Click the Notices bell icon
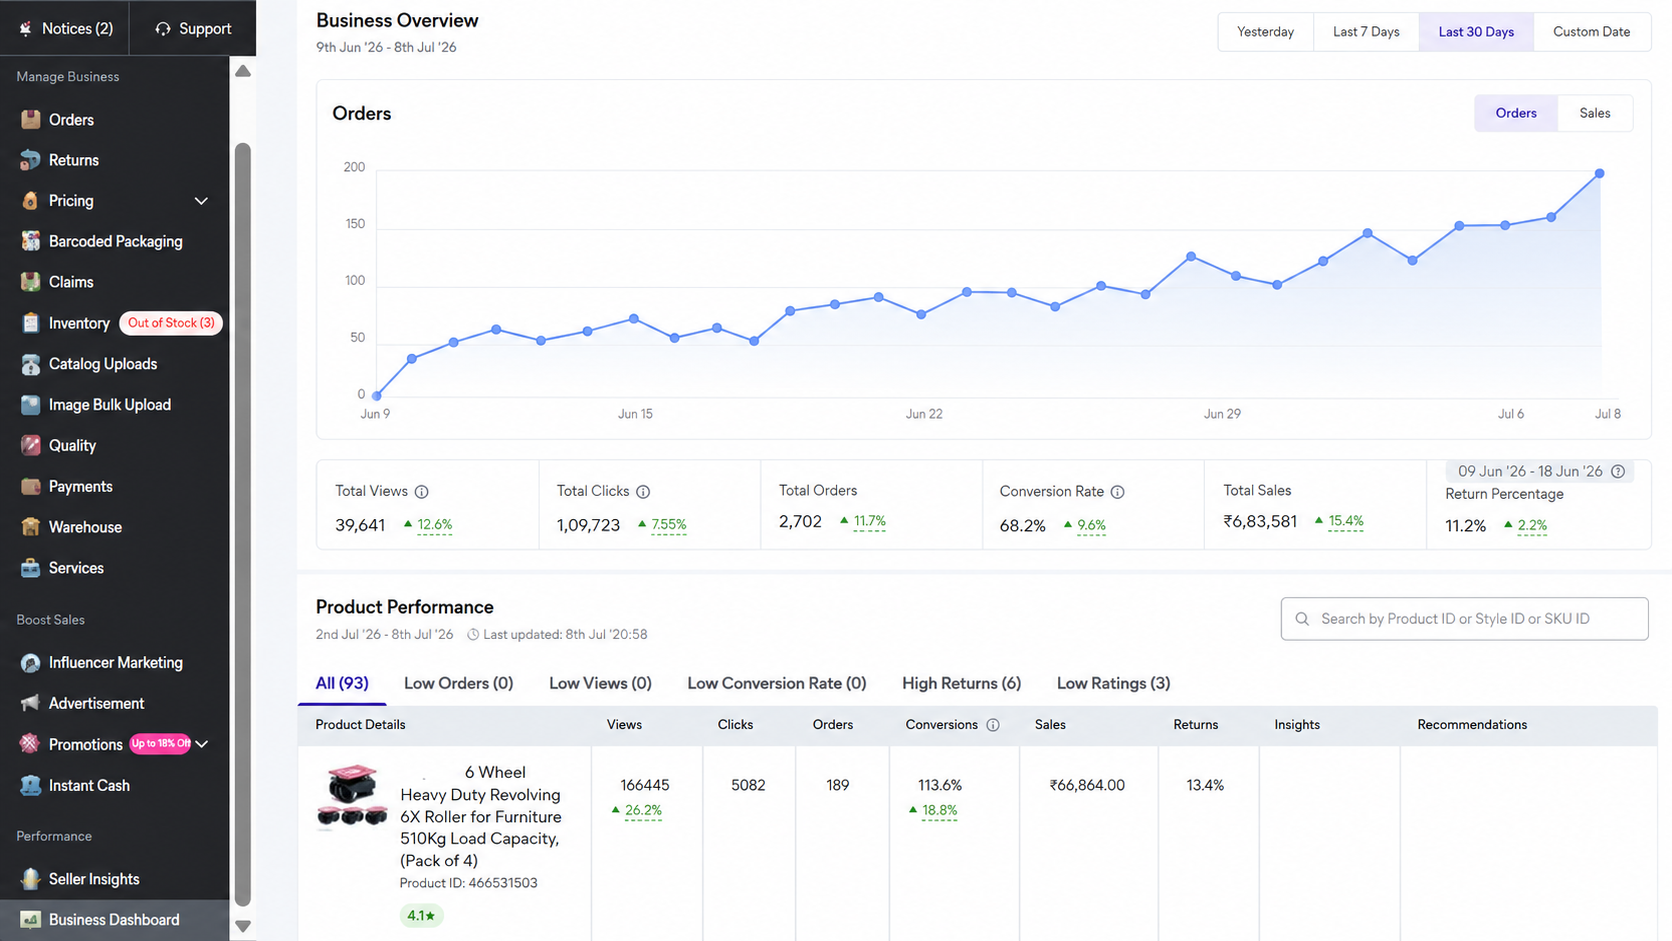The image size is (1672, 941). pos(26,29)
